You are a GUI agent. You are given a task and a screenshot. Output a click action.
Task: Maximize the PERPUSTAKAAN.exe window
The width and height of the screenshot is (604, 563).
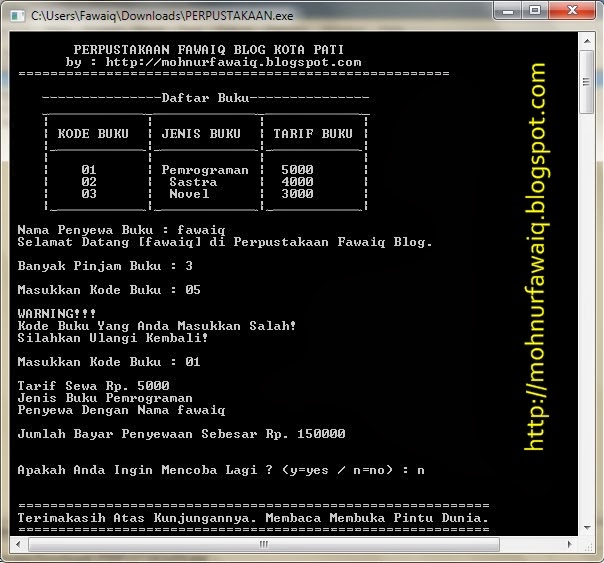click(535, 10)
